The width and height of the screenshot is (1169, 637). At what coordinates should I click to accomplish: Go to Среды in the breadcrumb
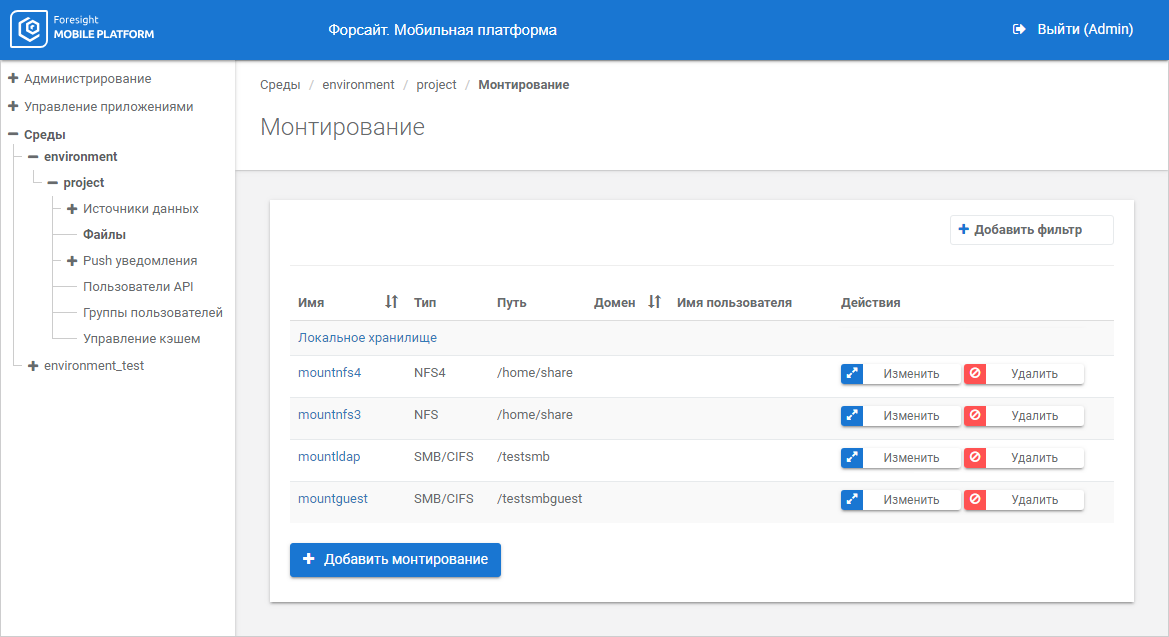280,85
